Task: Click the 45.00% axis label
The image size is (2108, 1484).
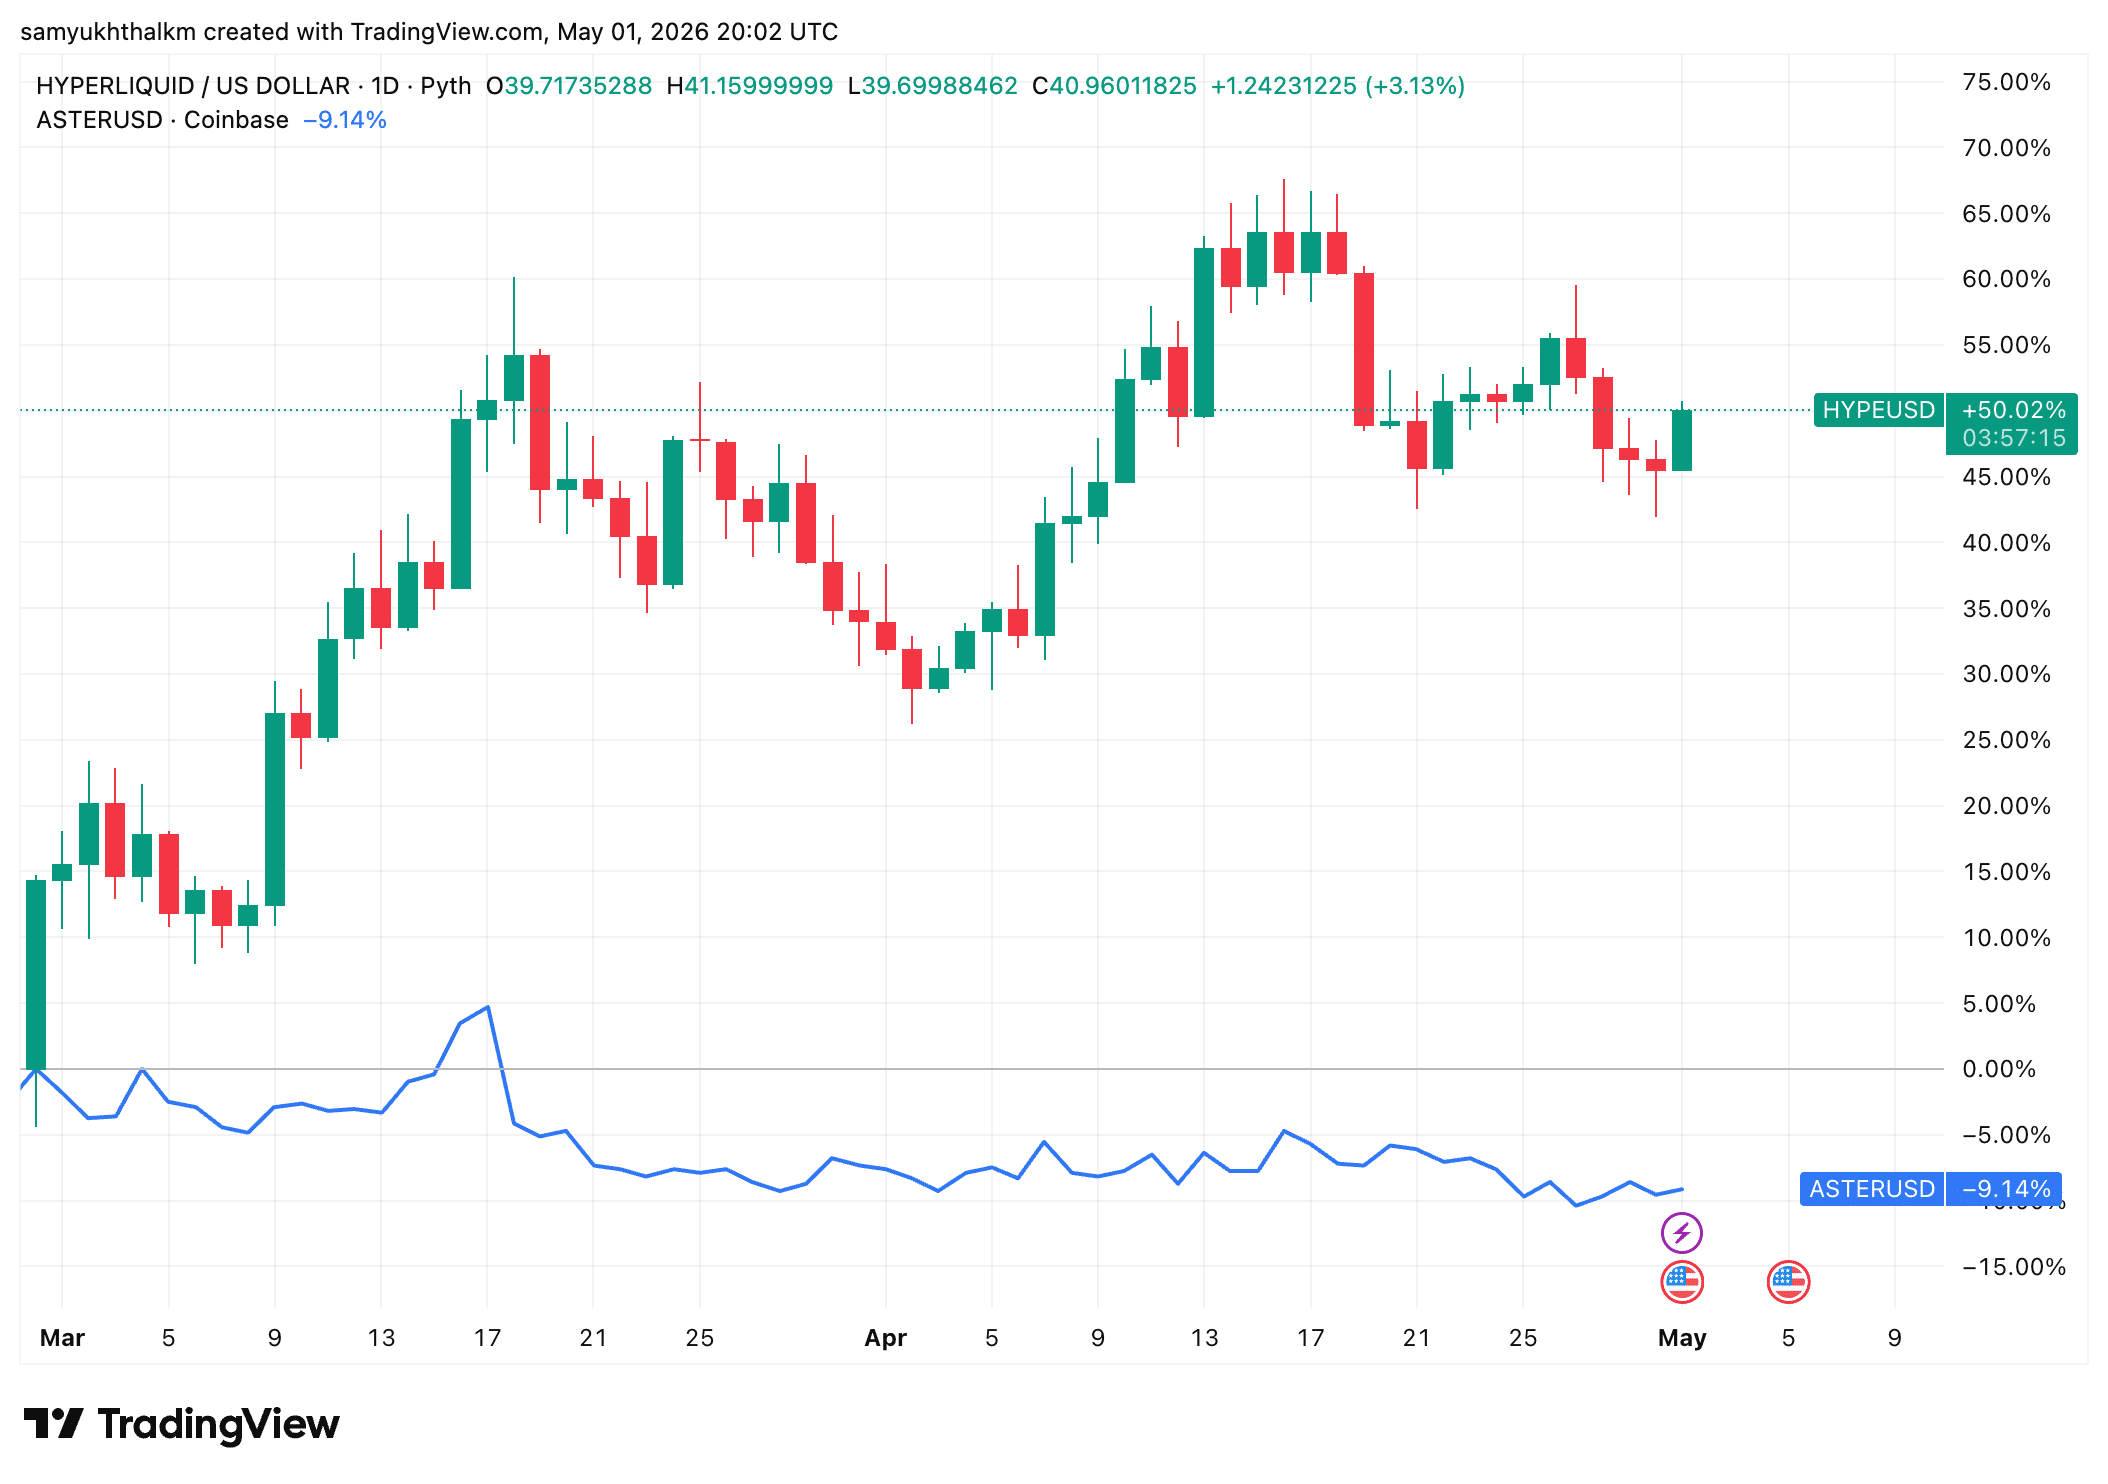Action: click(x=2006, y=477)
